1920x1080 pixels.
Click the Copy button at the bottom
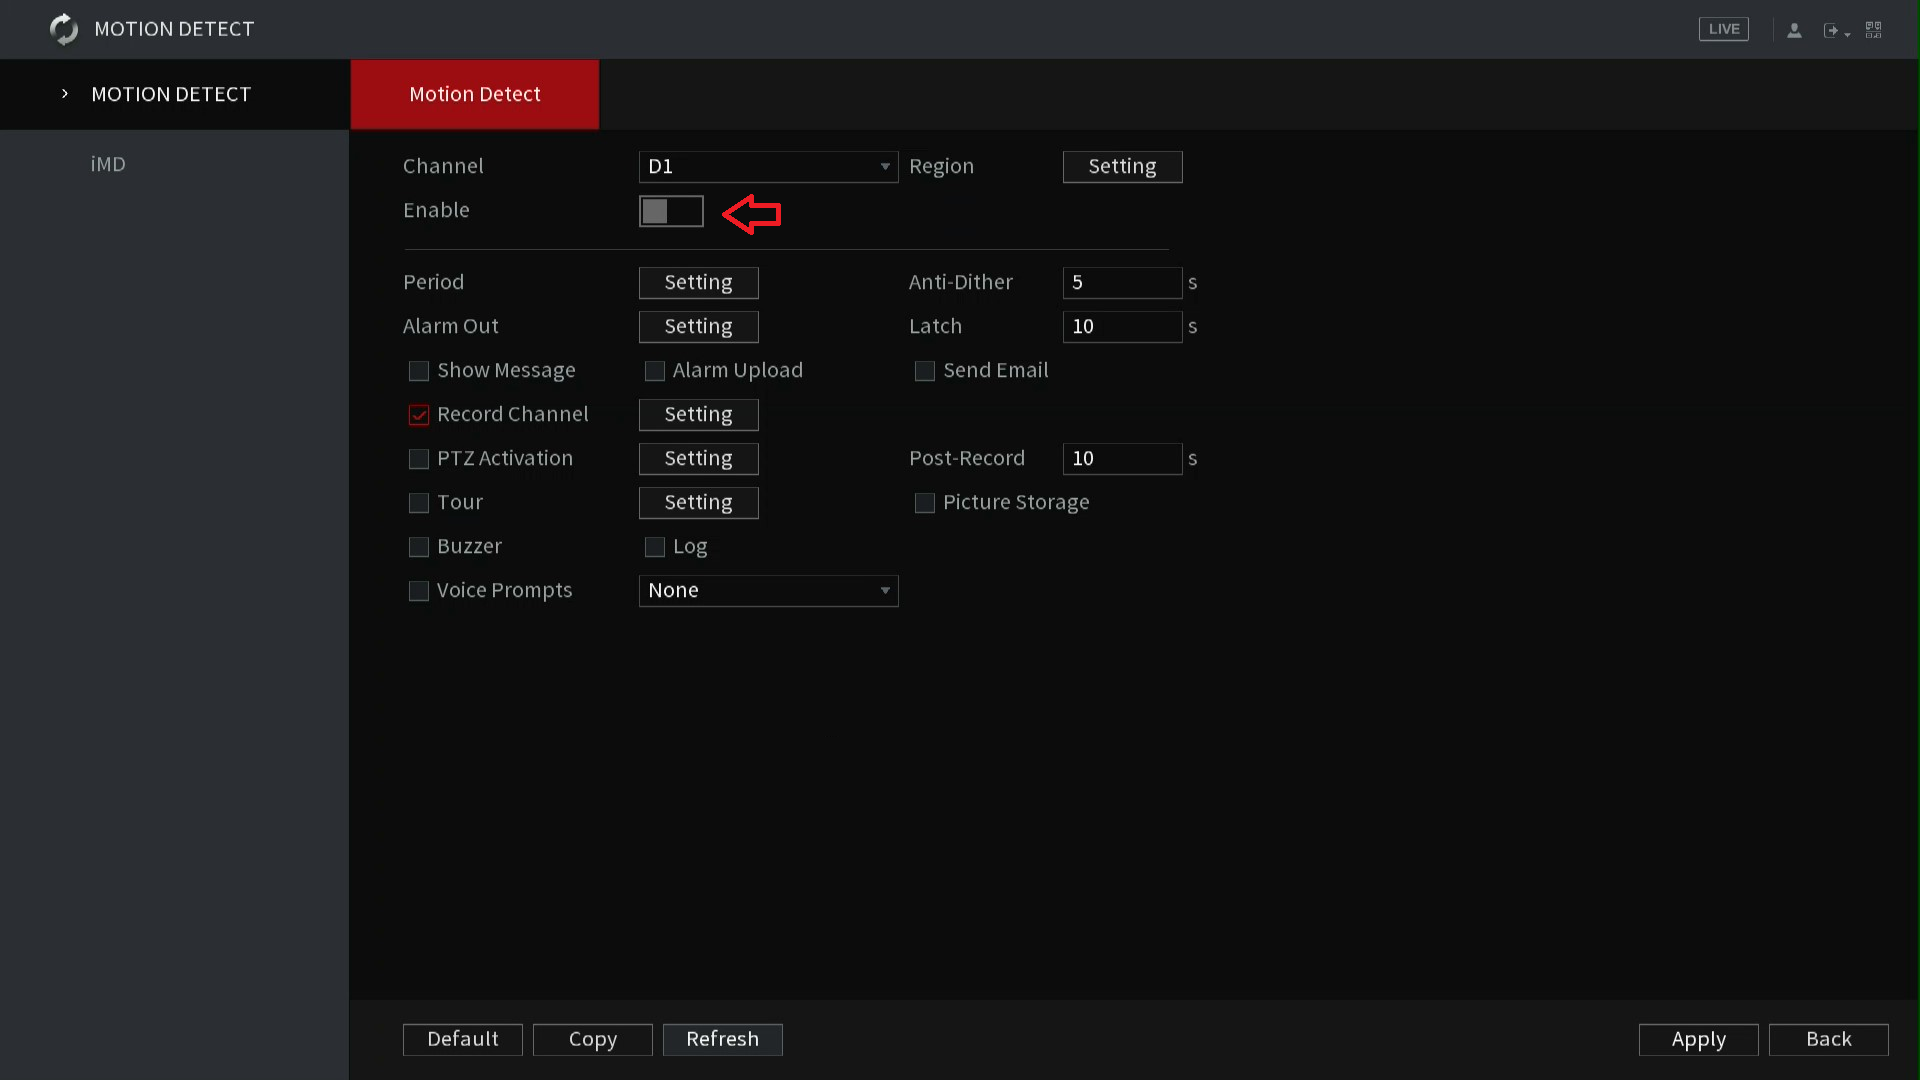point(592,1039)
